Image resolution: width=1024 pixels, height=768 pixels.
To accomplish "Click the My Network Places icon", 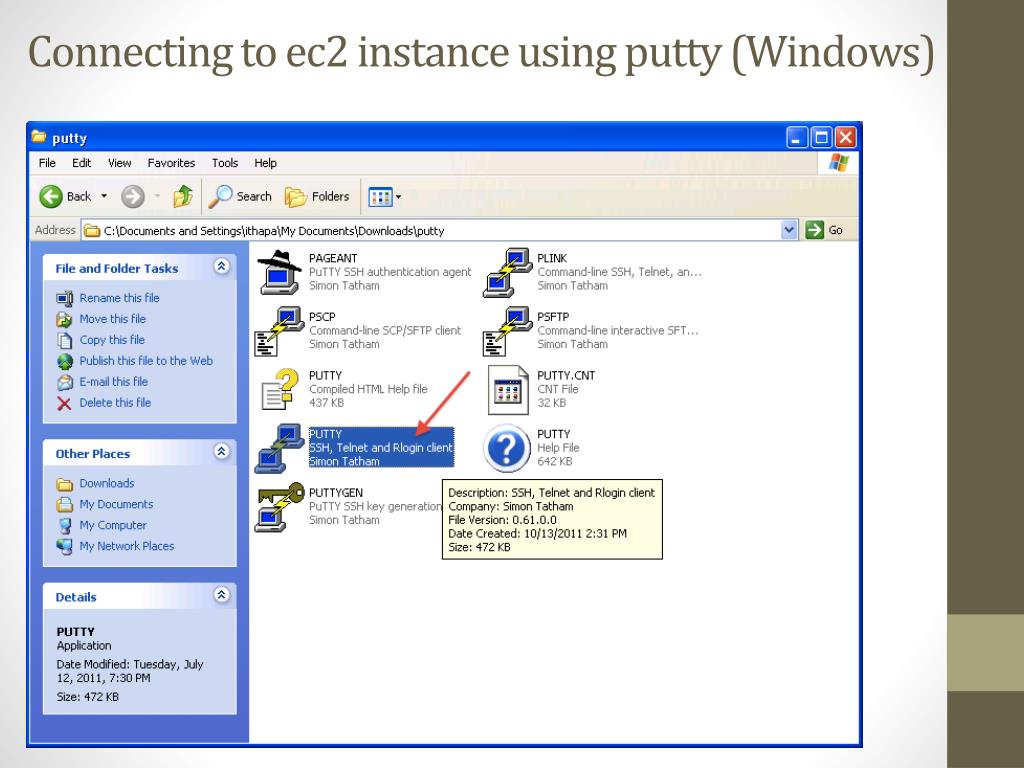I will point(64,547).
